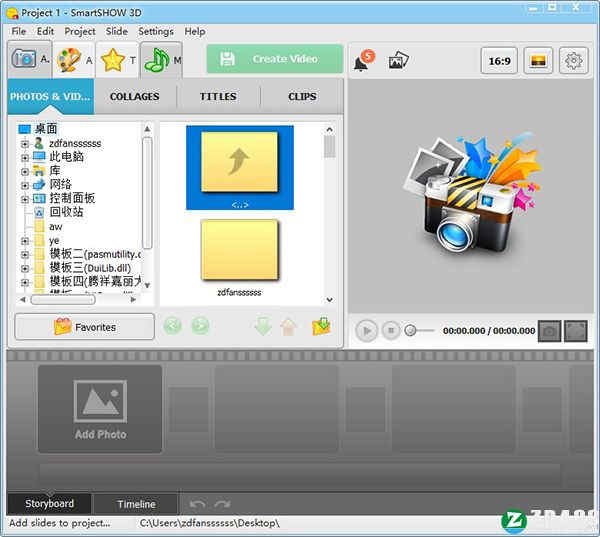Click the undo arrow icon
Screen dimensions: 600x537
(198, 504)
